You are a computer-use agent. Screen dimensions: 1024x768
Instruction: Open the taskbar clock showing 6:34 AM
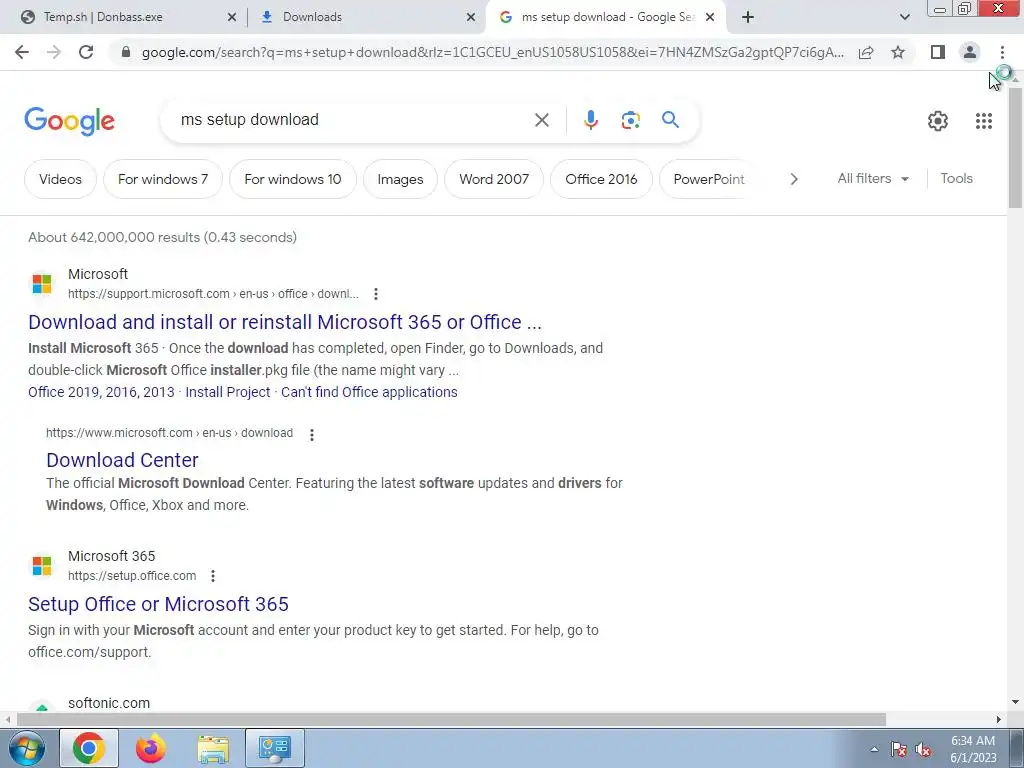973,749
